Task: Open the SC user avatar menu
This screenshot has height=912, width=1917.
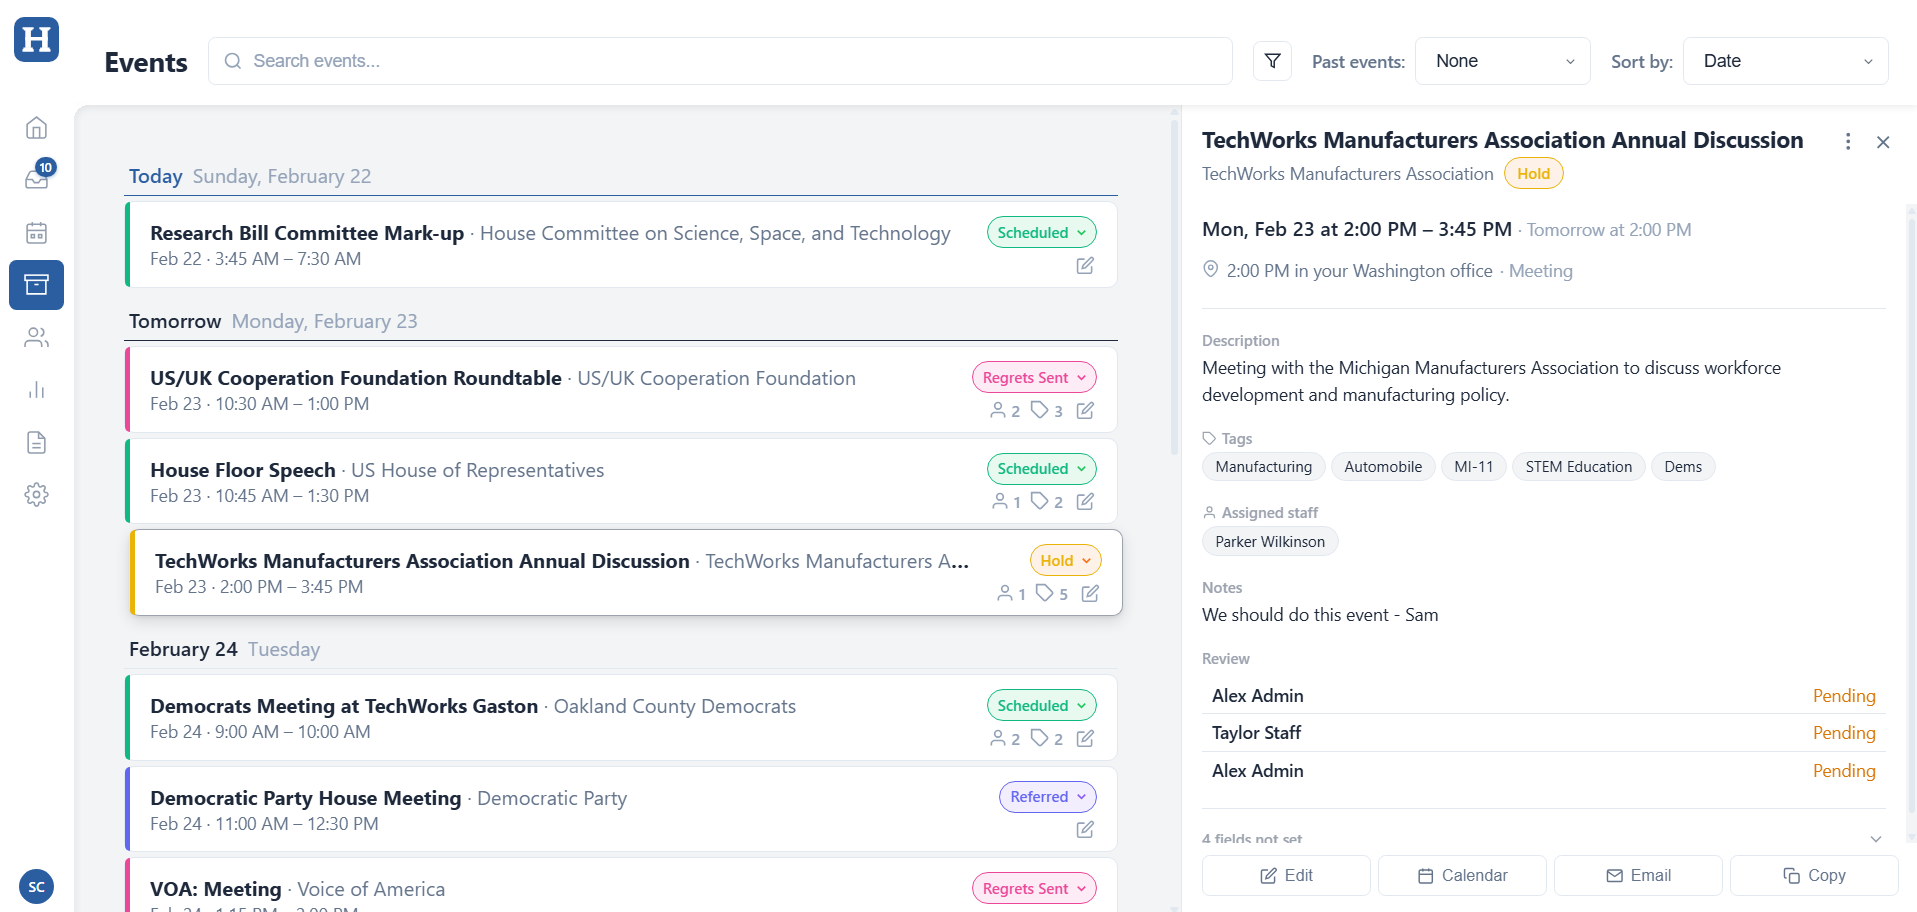Action: (36, 886)
